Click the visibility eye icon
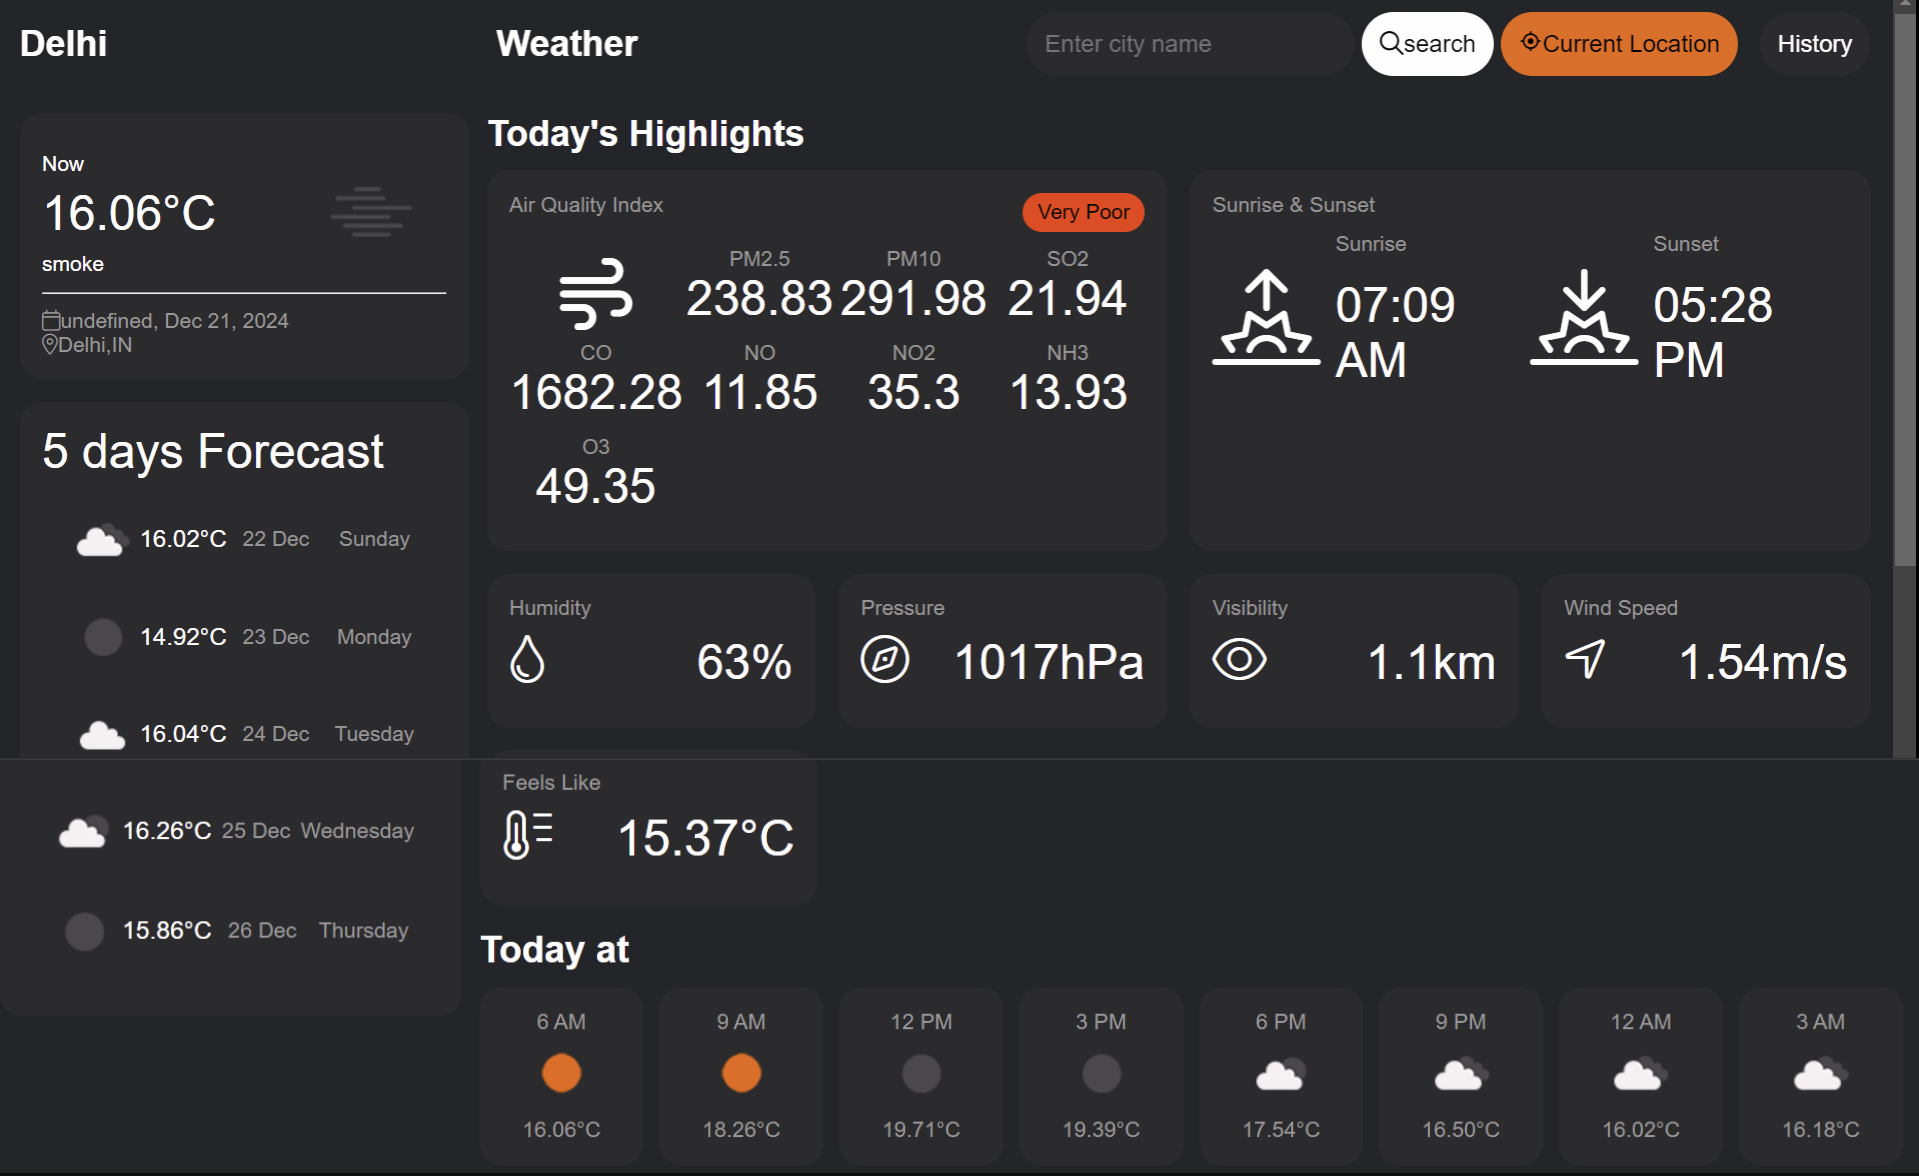 point(1239,660)
